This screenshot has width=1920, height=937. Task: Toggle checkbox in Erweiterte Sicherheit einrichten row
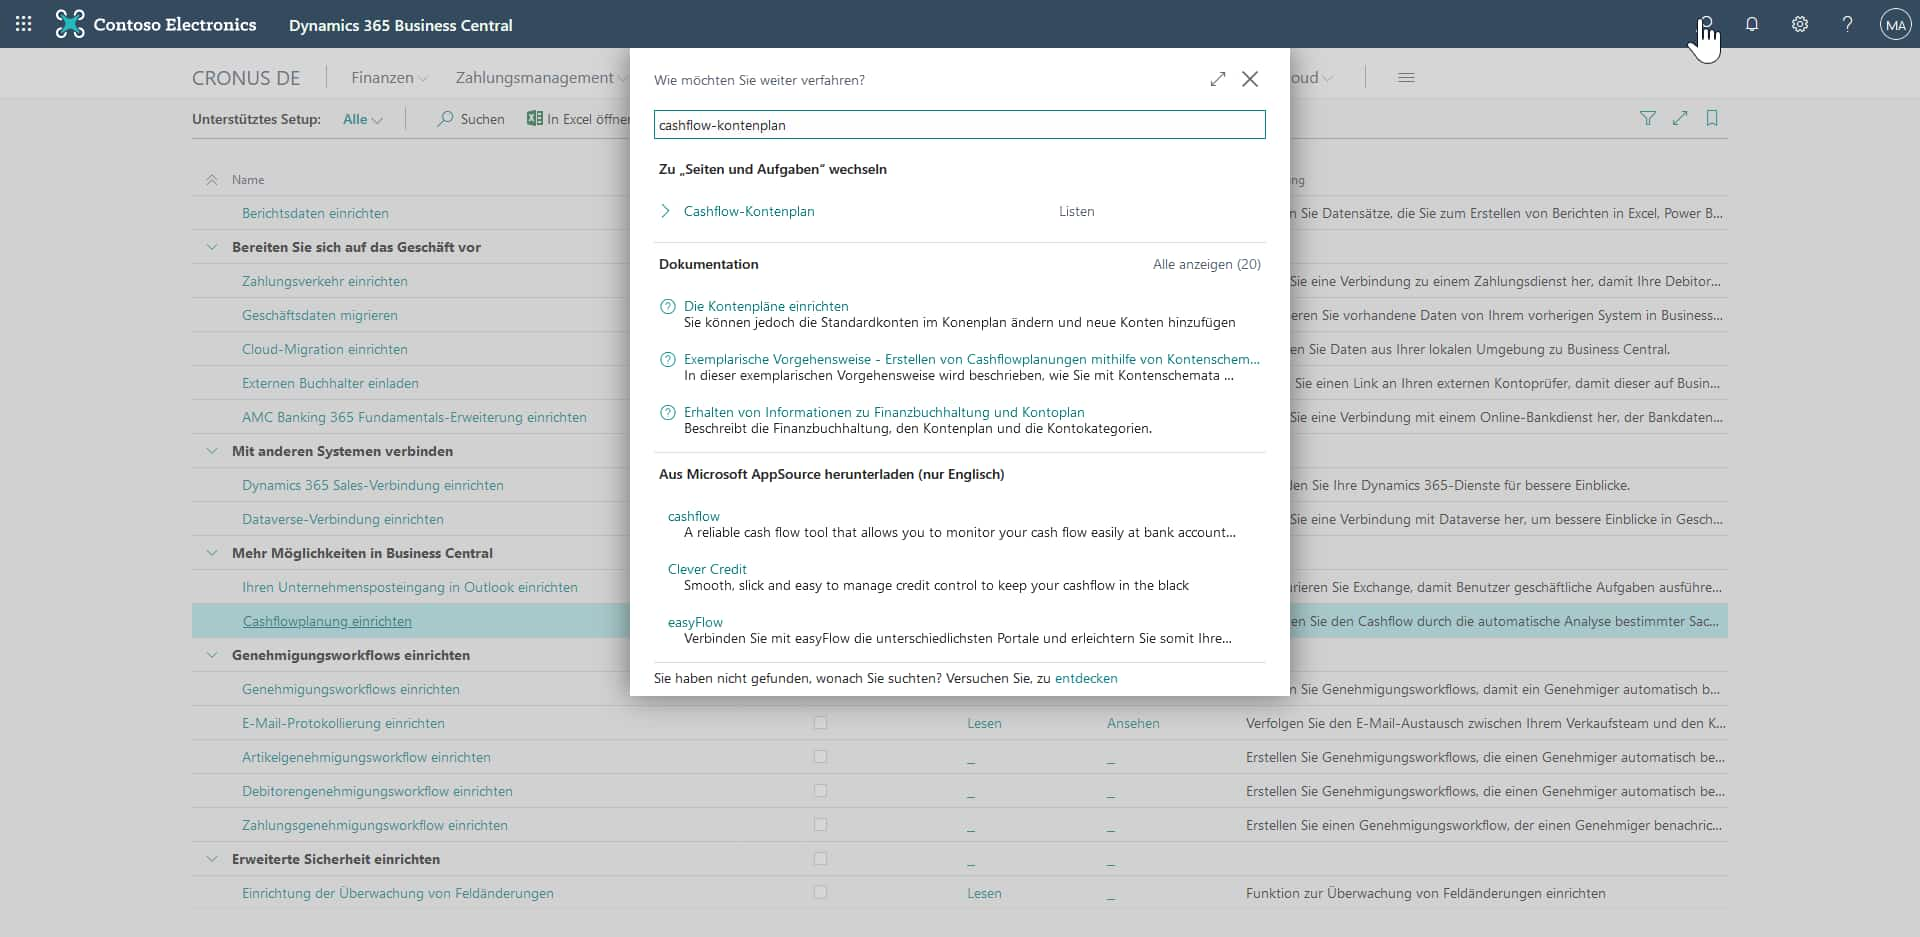click(x=820, y=859)
